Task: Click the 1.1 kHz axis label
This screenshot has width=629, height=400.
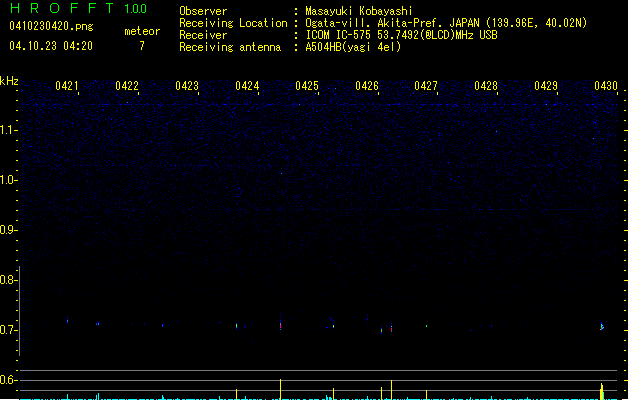Action: 8,130
